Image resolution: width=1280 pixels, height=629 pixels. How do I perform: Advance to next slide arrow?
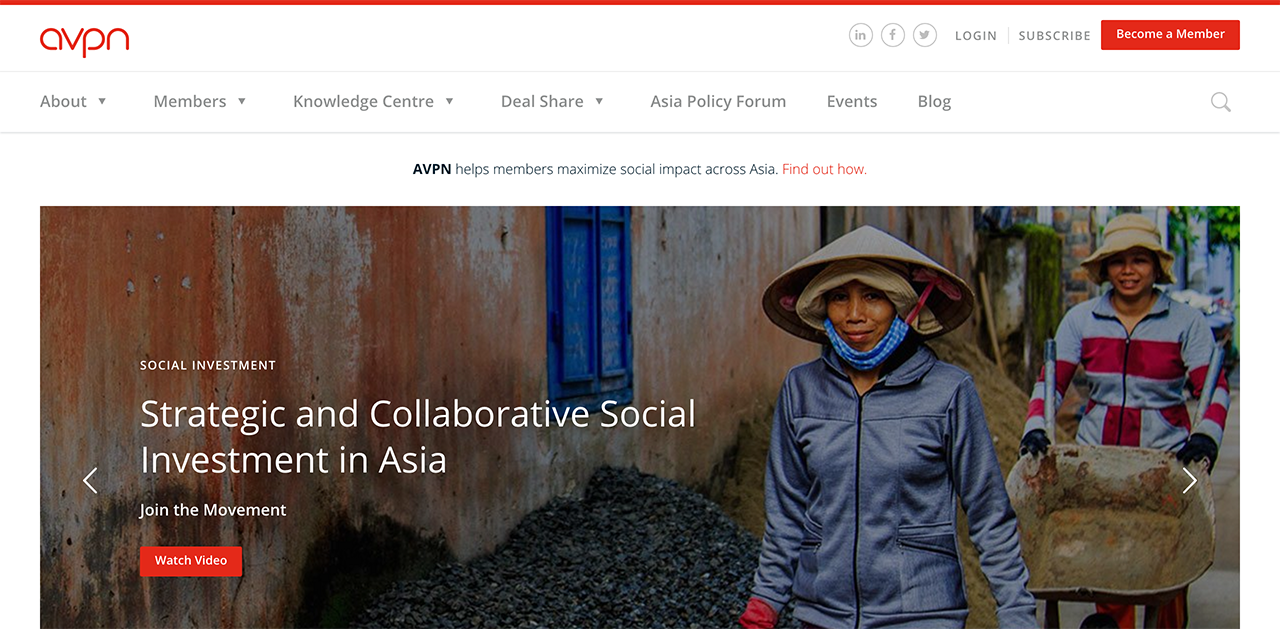pos(1189,481)
